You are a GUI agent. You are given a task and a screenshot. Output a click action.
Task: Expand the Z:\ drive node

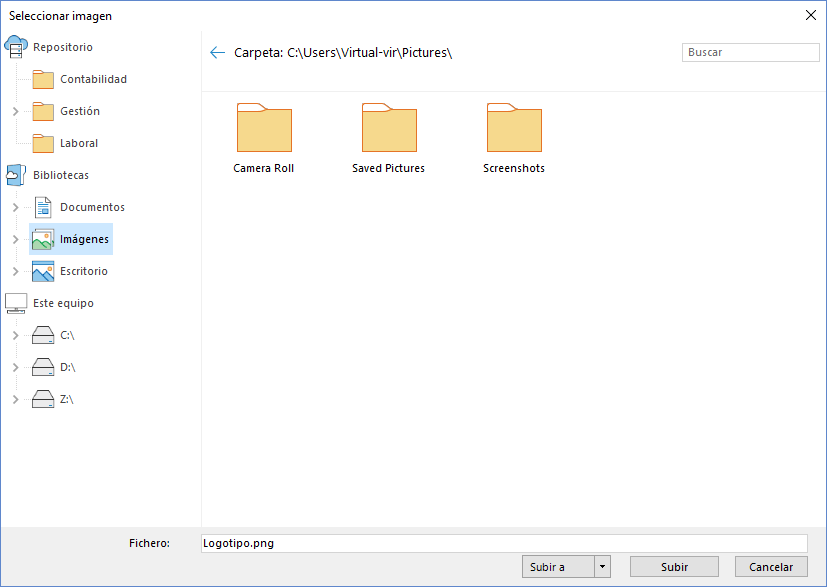[x=15, y=399]
